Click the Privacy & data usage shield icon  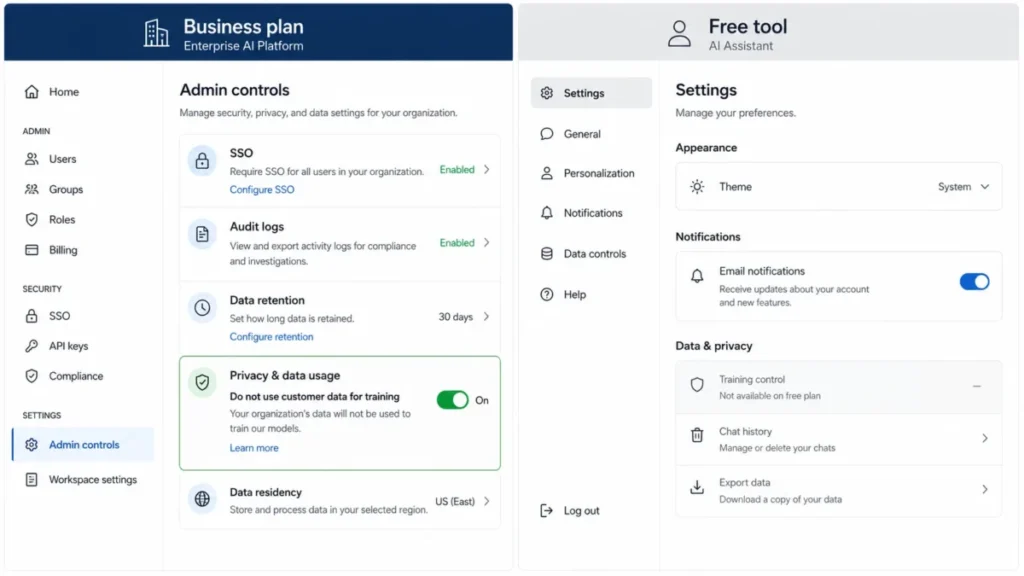coord(202,383)
